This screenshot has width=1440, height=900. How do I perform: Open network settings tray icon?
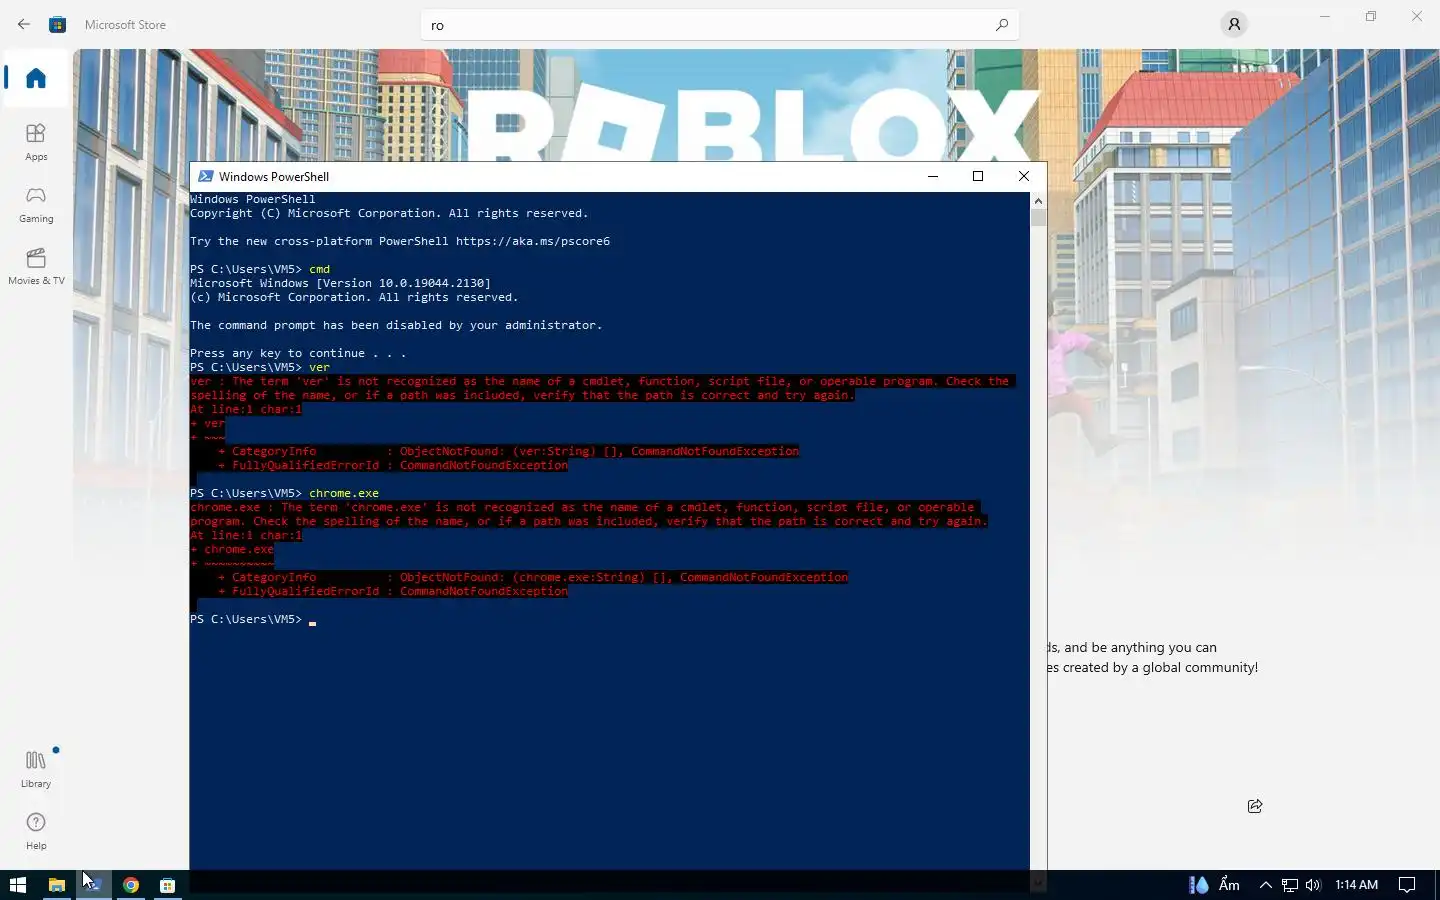coord(1290,885)
